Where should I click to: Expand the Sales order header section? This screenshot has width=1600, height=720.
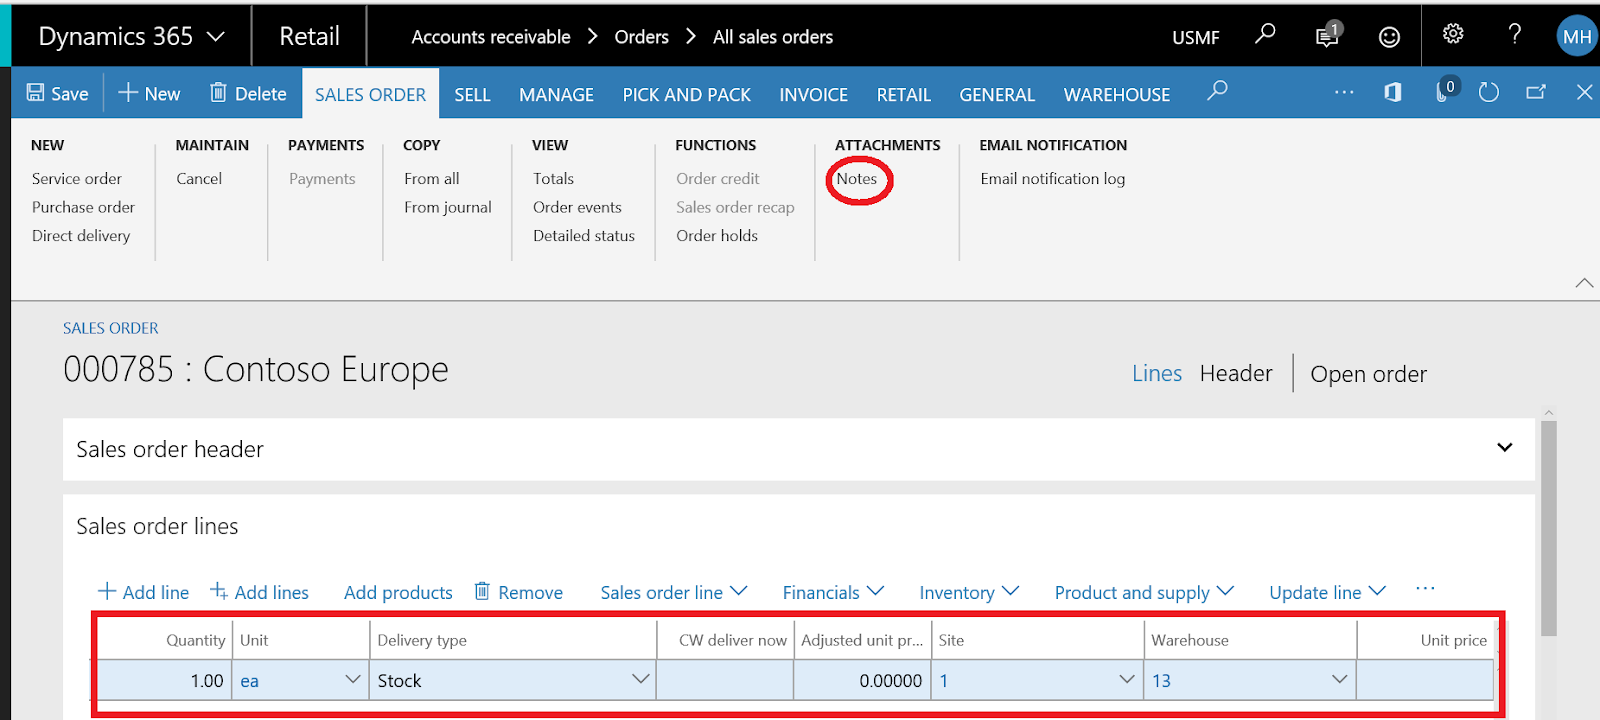coord(1504,448)
